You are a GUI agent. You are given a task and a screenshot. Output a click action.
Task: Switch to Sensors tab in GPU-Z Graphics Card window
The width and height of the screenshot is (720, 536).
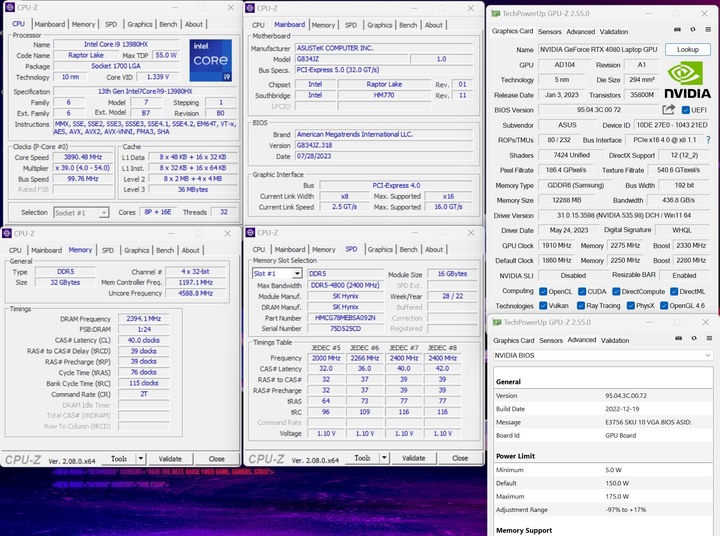tap(550, 32)
